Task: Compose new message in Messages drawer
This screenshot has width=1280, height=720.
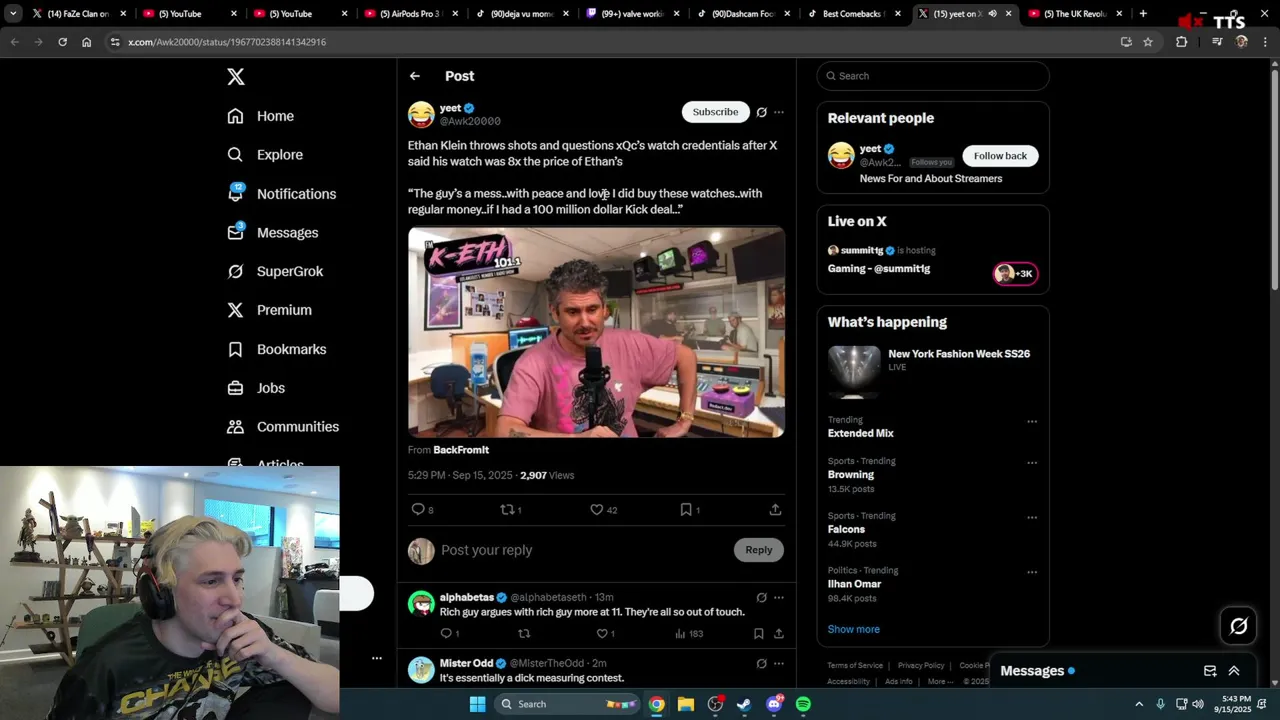Action: (x=1210, y=671)
